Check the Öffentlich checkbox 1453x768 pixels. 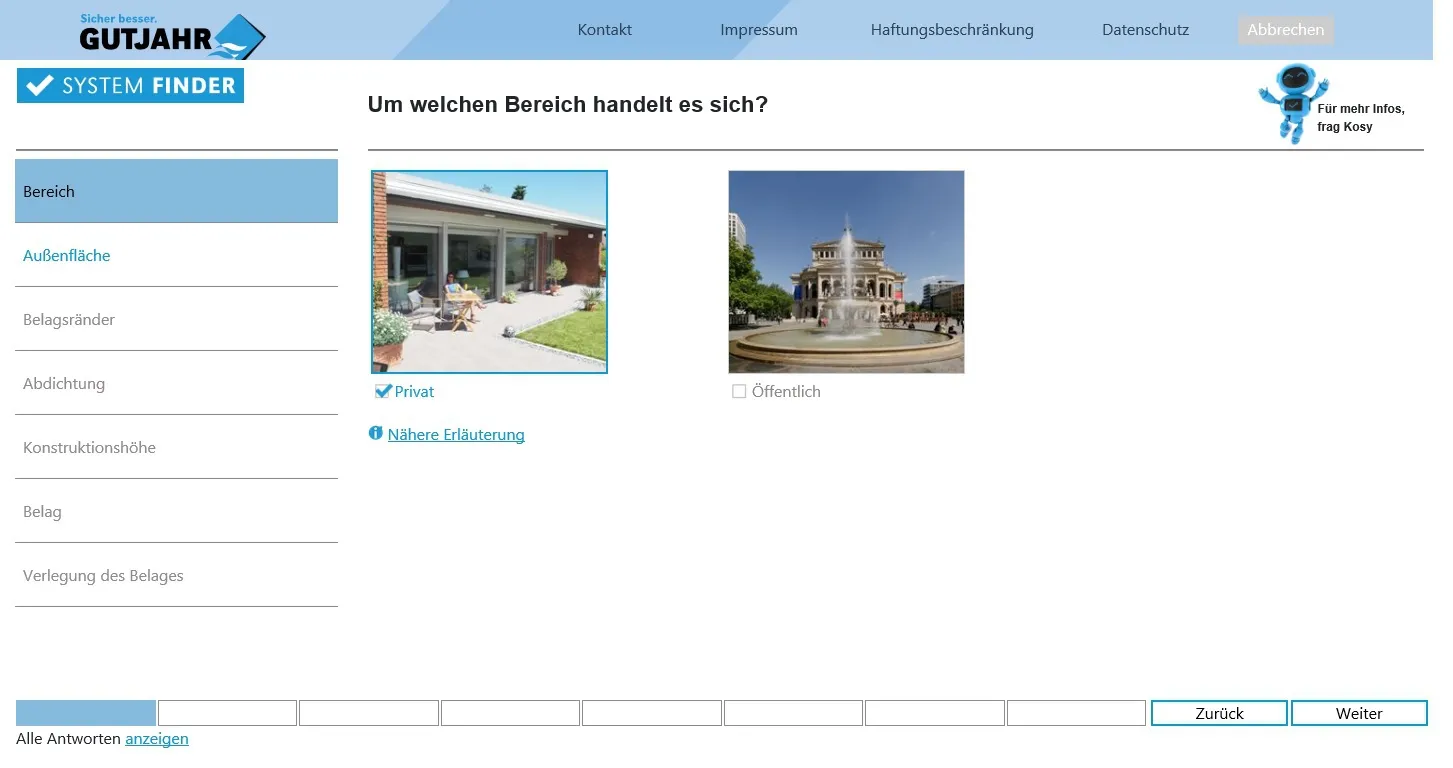pyautogui.click(x=739, y=391)
